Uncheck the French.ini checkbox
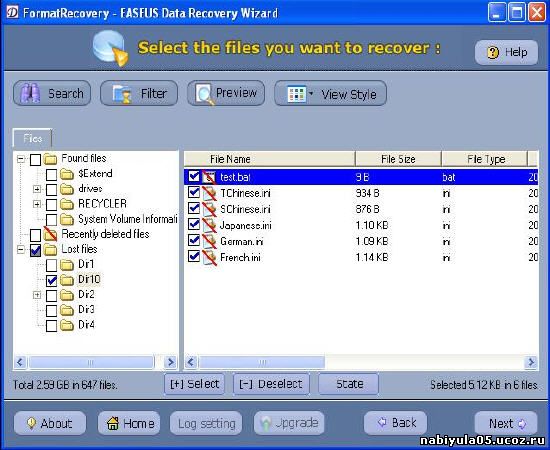The image size is (550, 450). tap(194, 257)
